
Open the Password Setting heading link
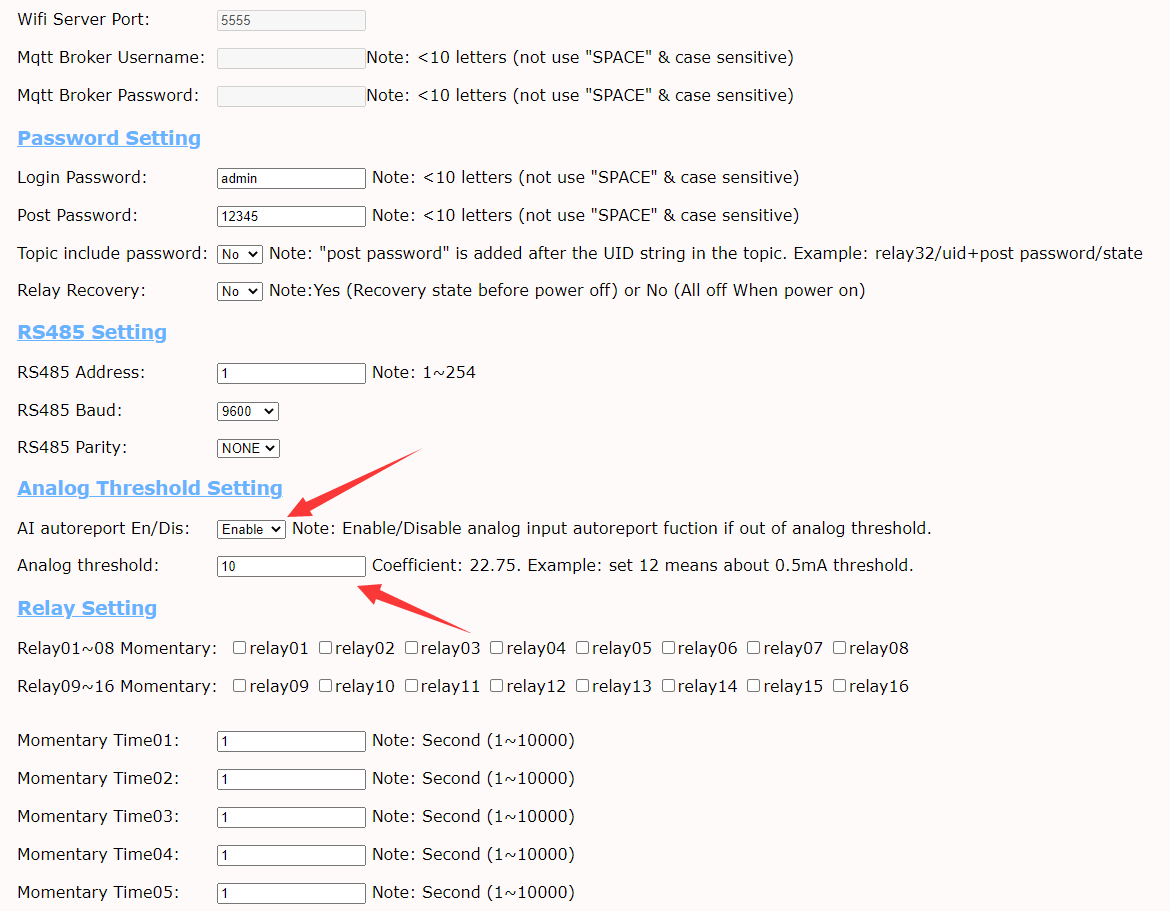(x=109, y=138)
